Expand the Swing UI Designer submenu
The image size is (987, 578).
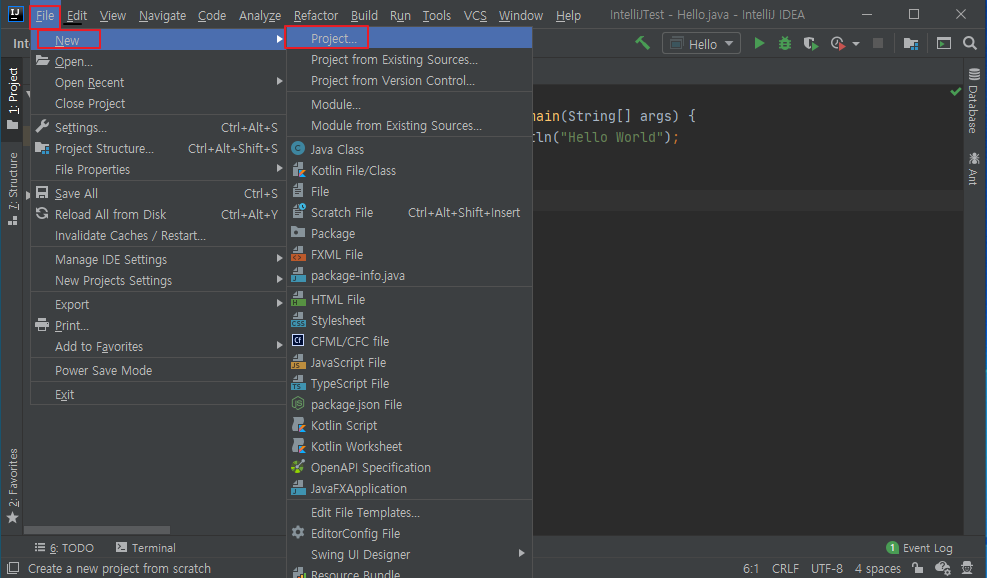pyautogui.click(x=409, y=554)
